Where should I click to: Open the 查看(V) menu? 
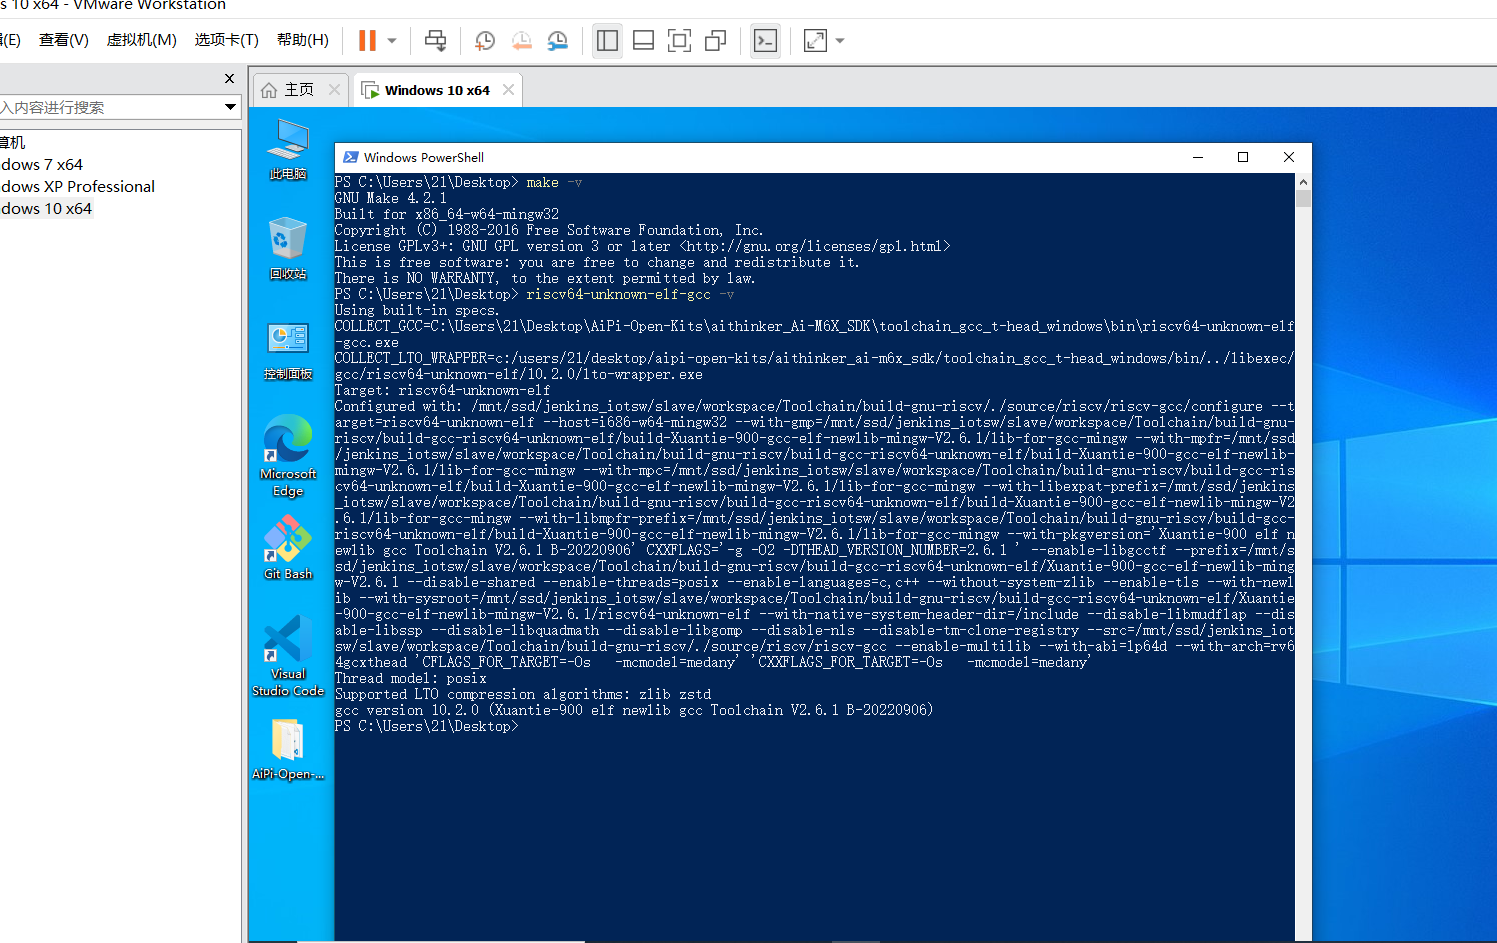click(x=64, y=40)
